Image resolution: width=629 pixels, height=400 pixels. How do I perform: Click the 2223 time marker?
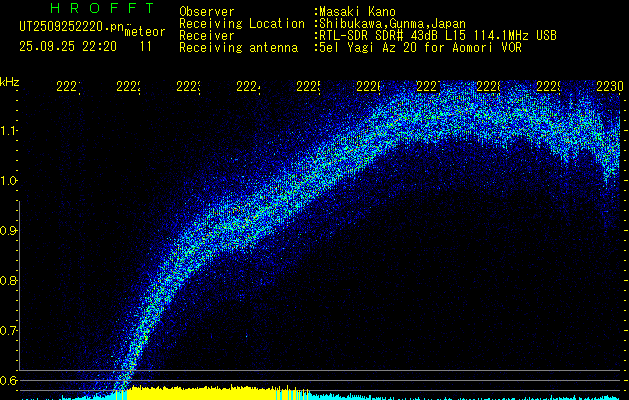click(189, 86)
